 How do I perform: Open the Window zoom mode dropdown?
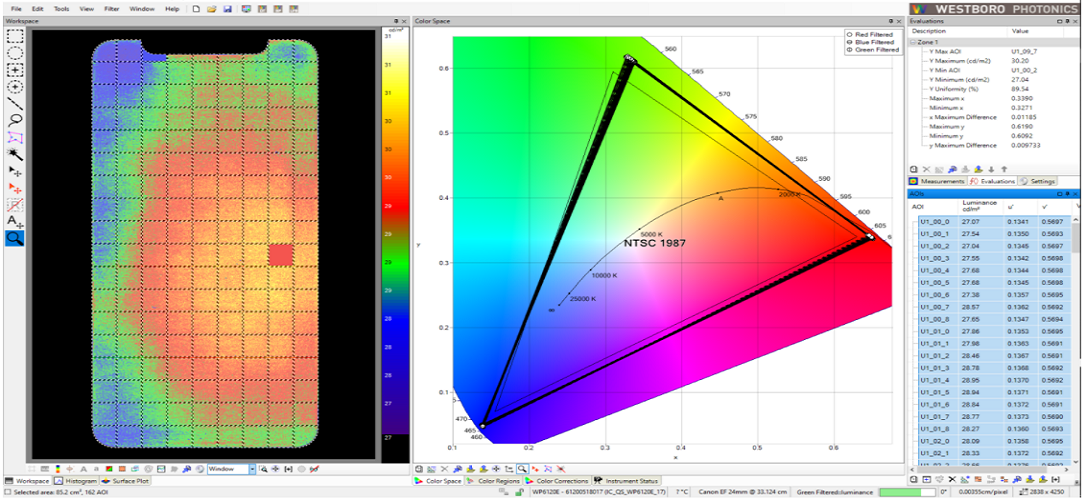click(251, 468)
